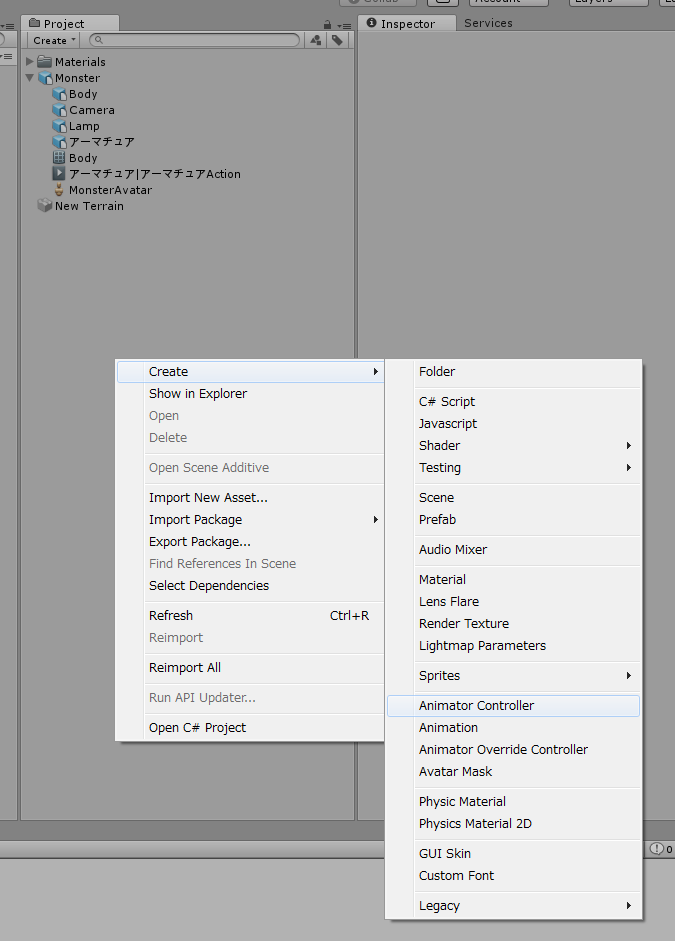Expand the Testing submenu

coord(514,467)
